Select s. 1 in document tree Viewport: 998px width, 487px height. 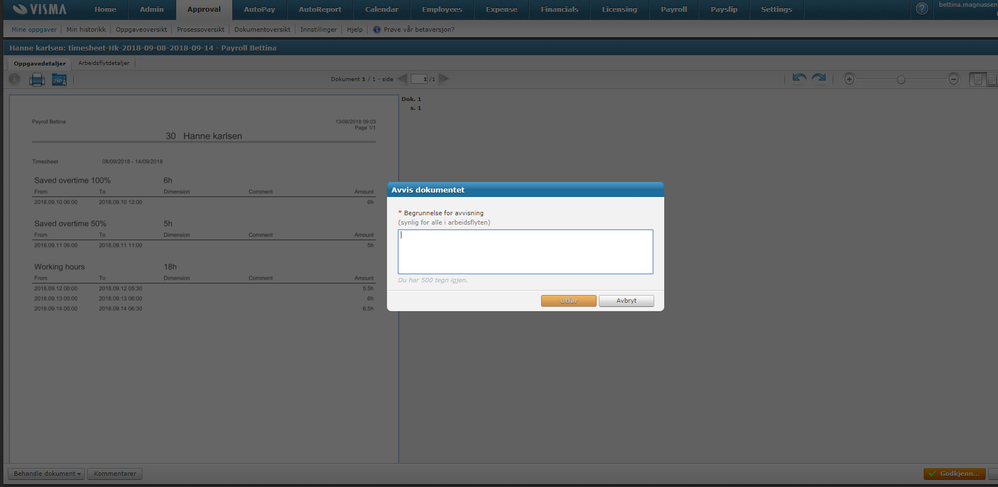[416, 108]
